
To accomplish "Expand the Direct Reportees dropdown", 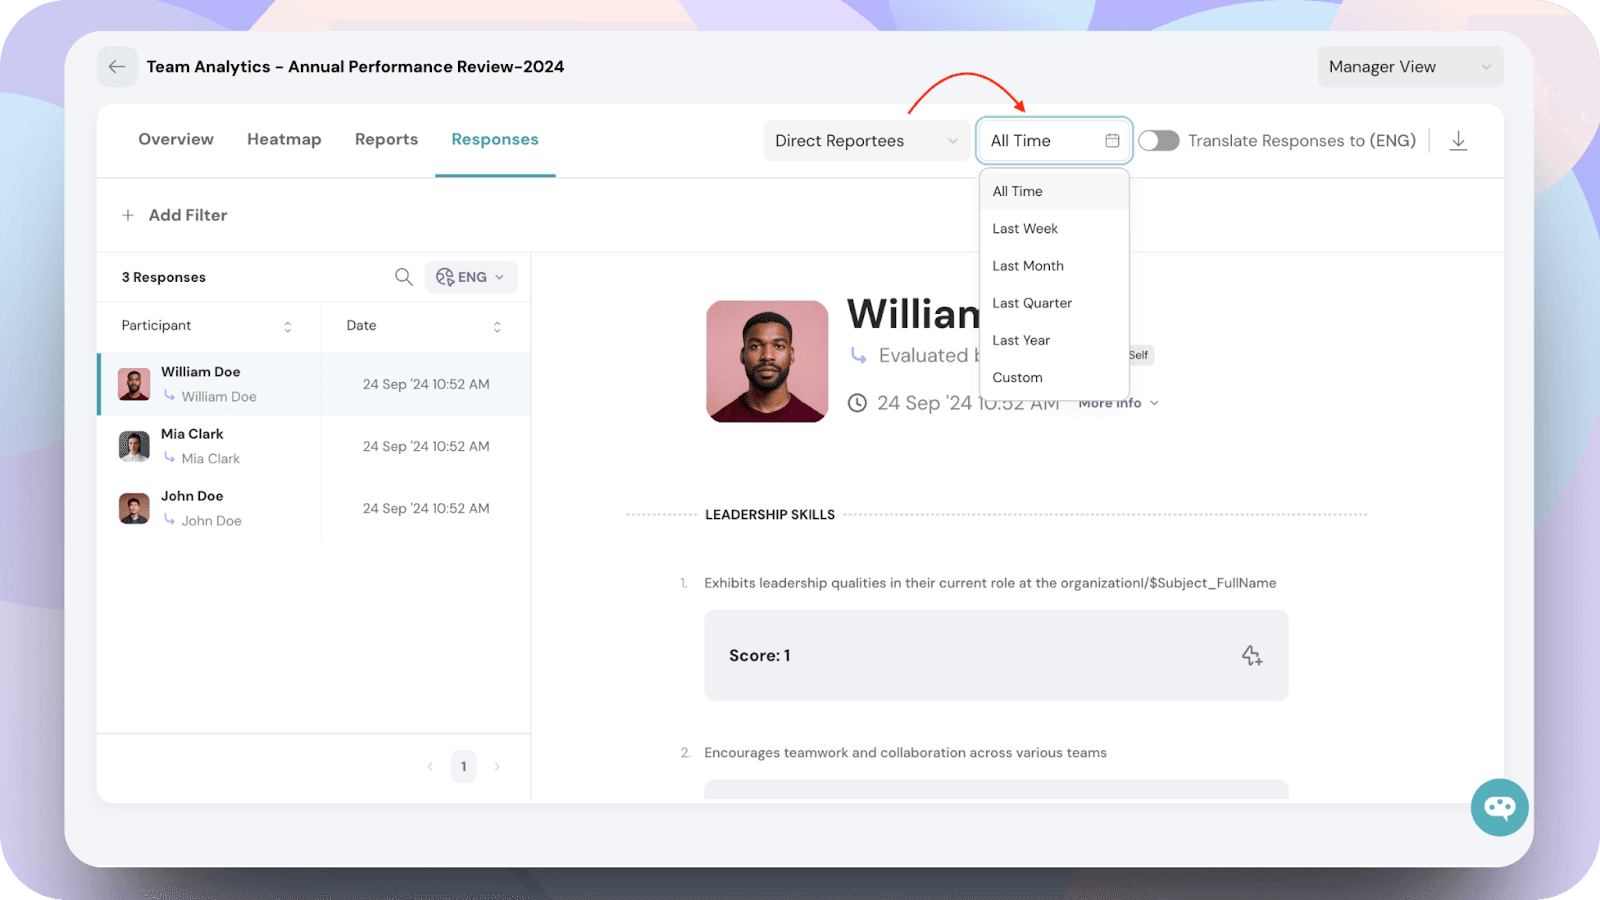I will click(865, 141).
